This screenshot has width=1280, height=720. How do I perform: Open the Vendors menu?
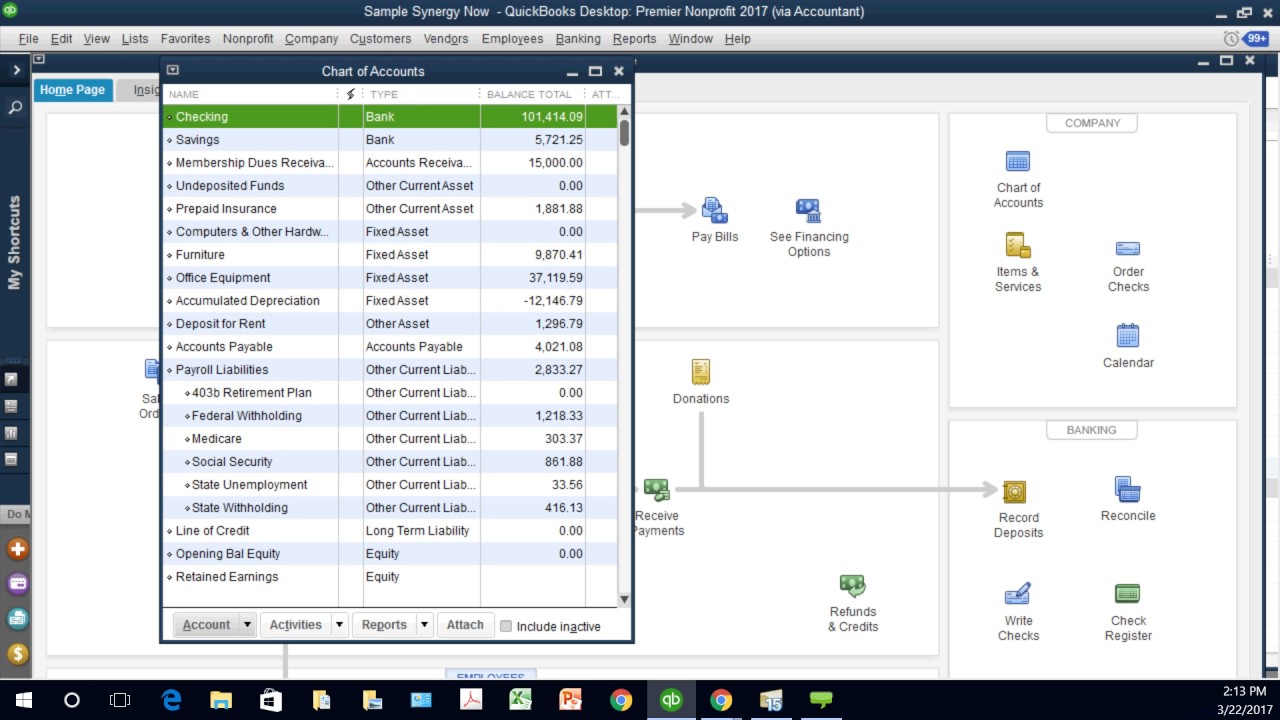(x=445, y=39)
